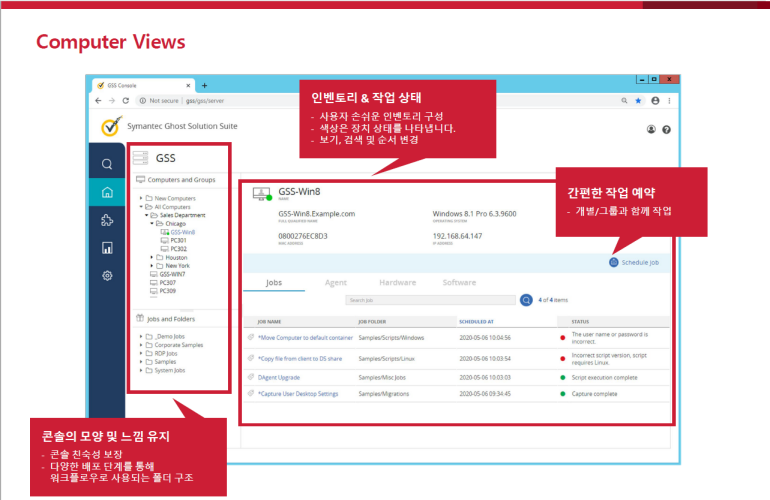Switch to the Agent tab
This screenshot has width=770, height=500.
click(335, 283)
